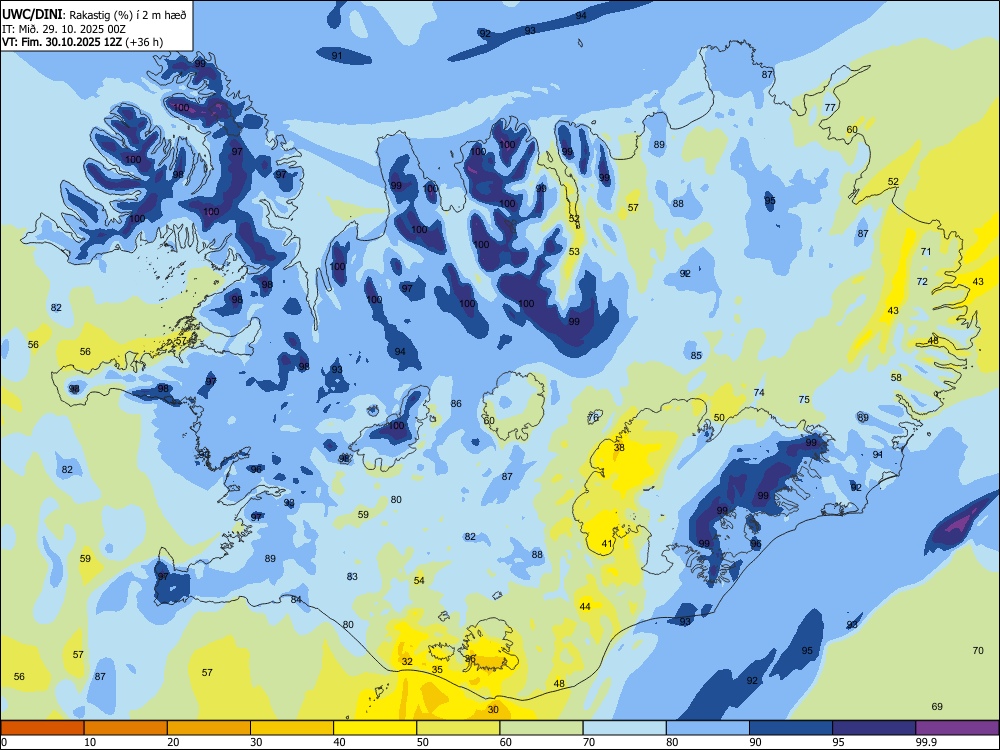1000x750 pixels.
Task: Click the 'VT: Fim. 30.10.2025 12Z (+36 h)' line
Action: click(x=82, y=42)
